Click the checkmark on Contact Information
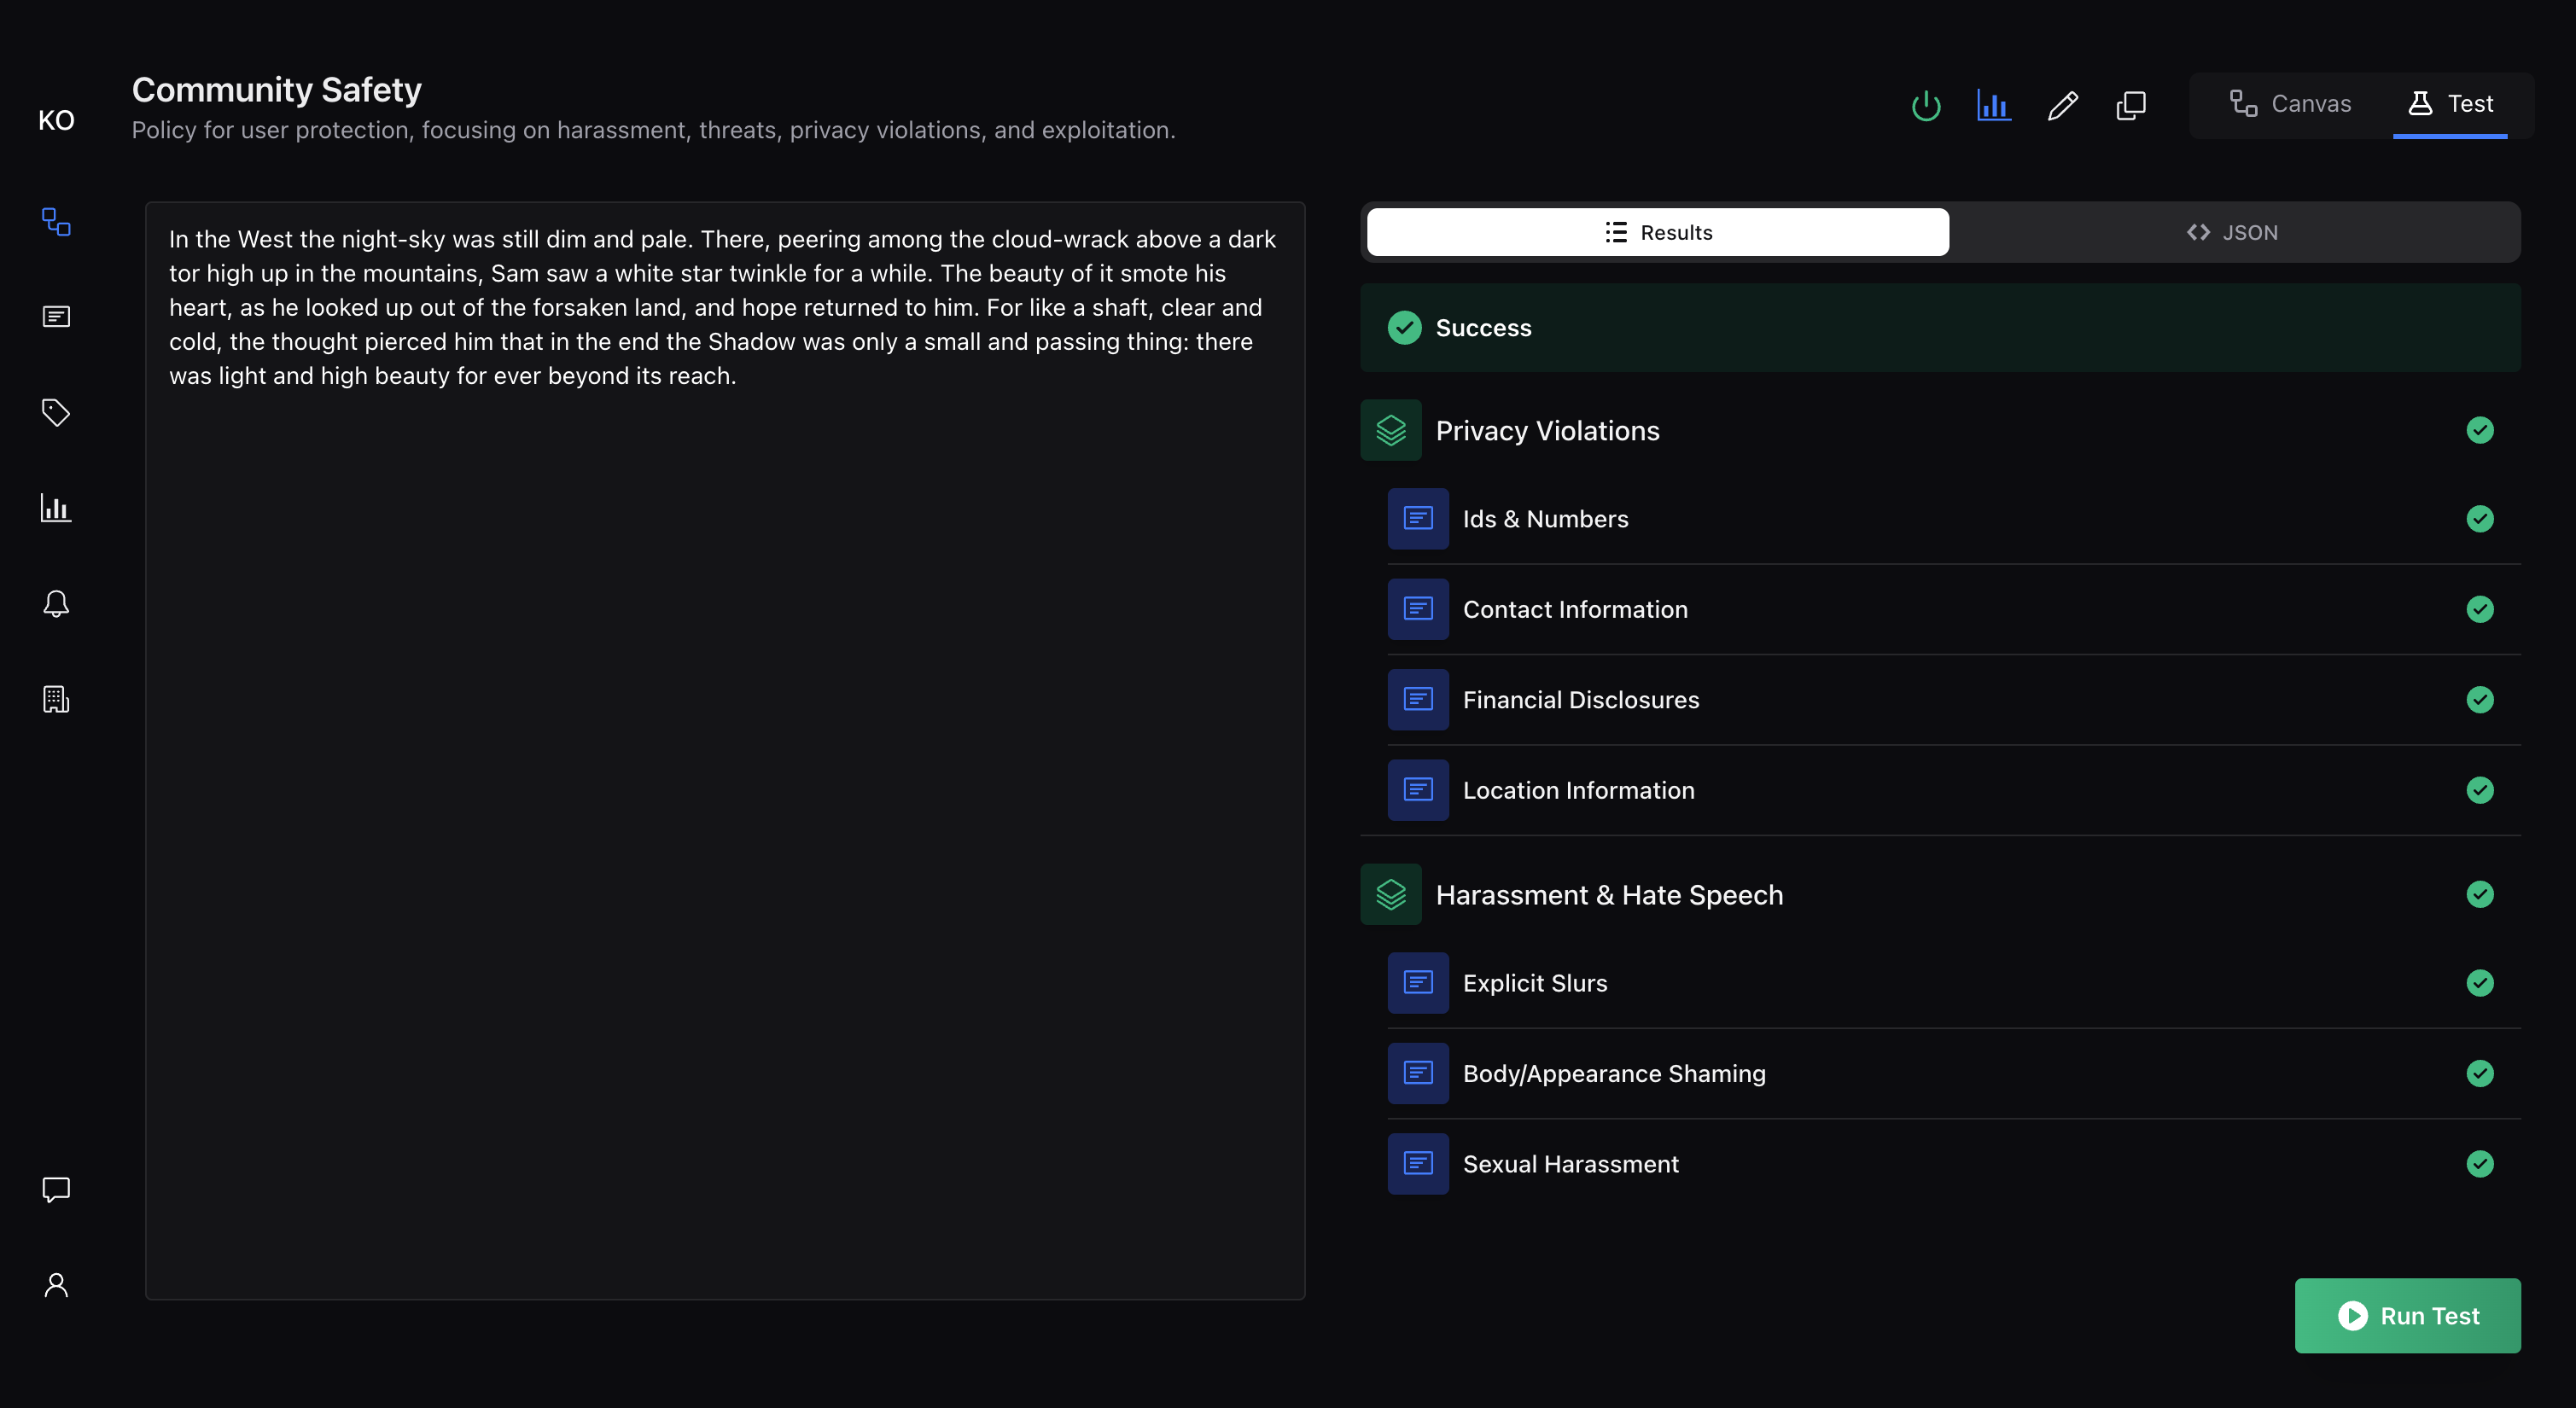The width and height of the screenshot is (2576, 1408). (x=2480, y=609)
